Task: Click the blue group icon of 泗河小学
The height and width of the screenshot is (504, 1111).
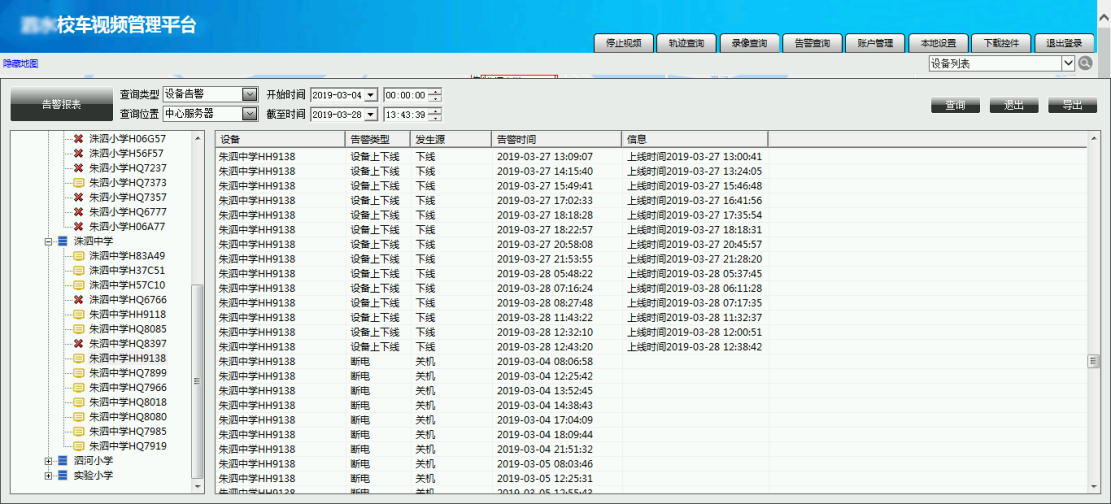Action: point(63,461)
